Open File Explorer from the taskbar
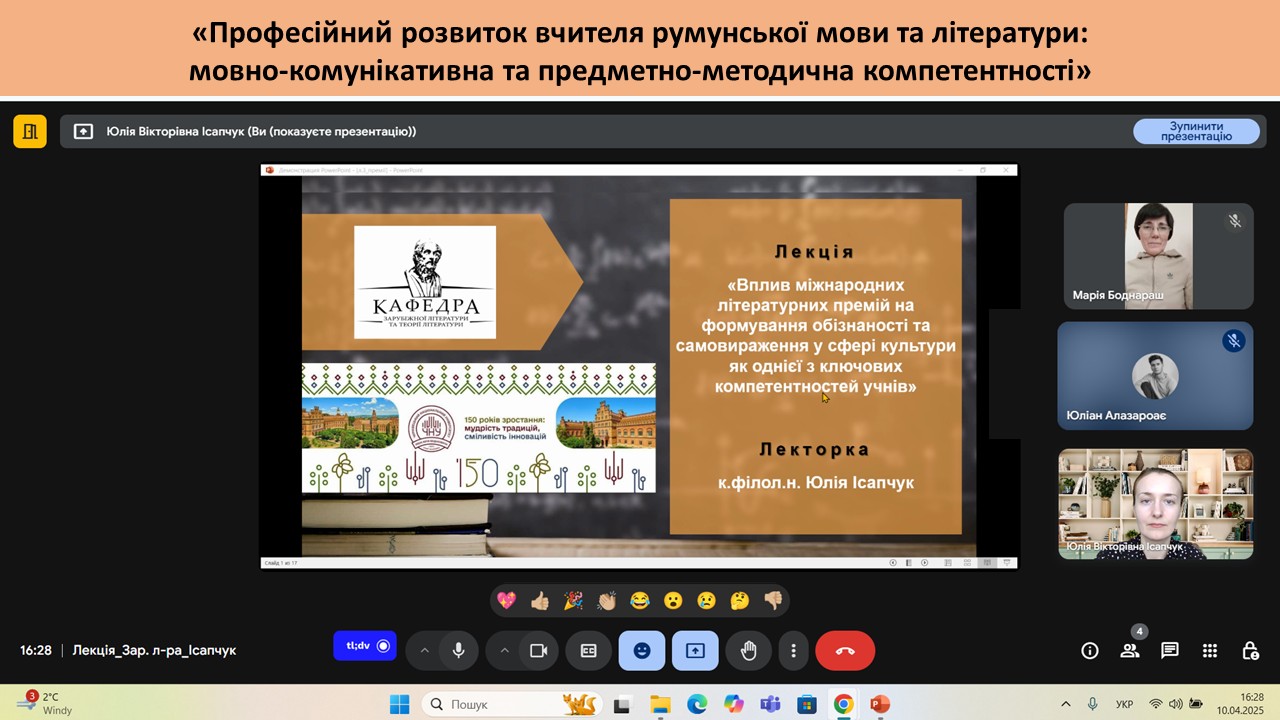Screen dimensions: 1280x720 pyautogui.click(x=659, y=704)
